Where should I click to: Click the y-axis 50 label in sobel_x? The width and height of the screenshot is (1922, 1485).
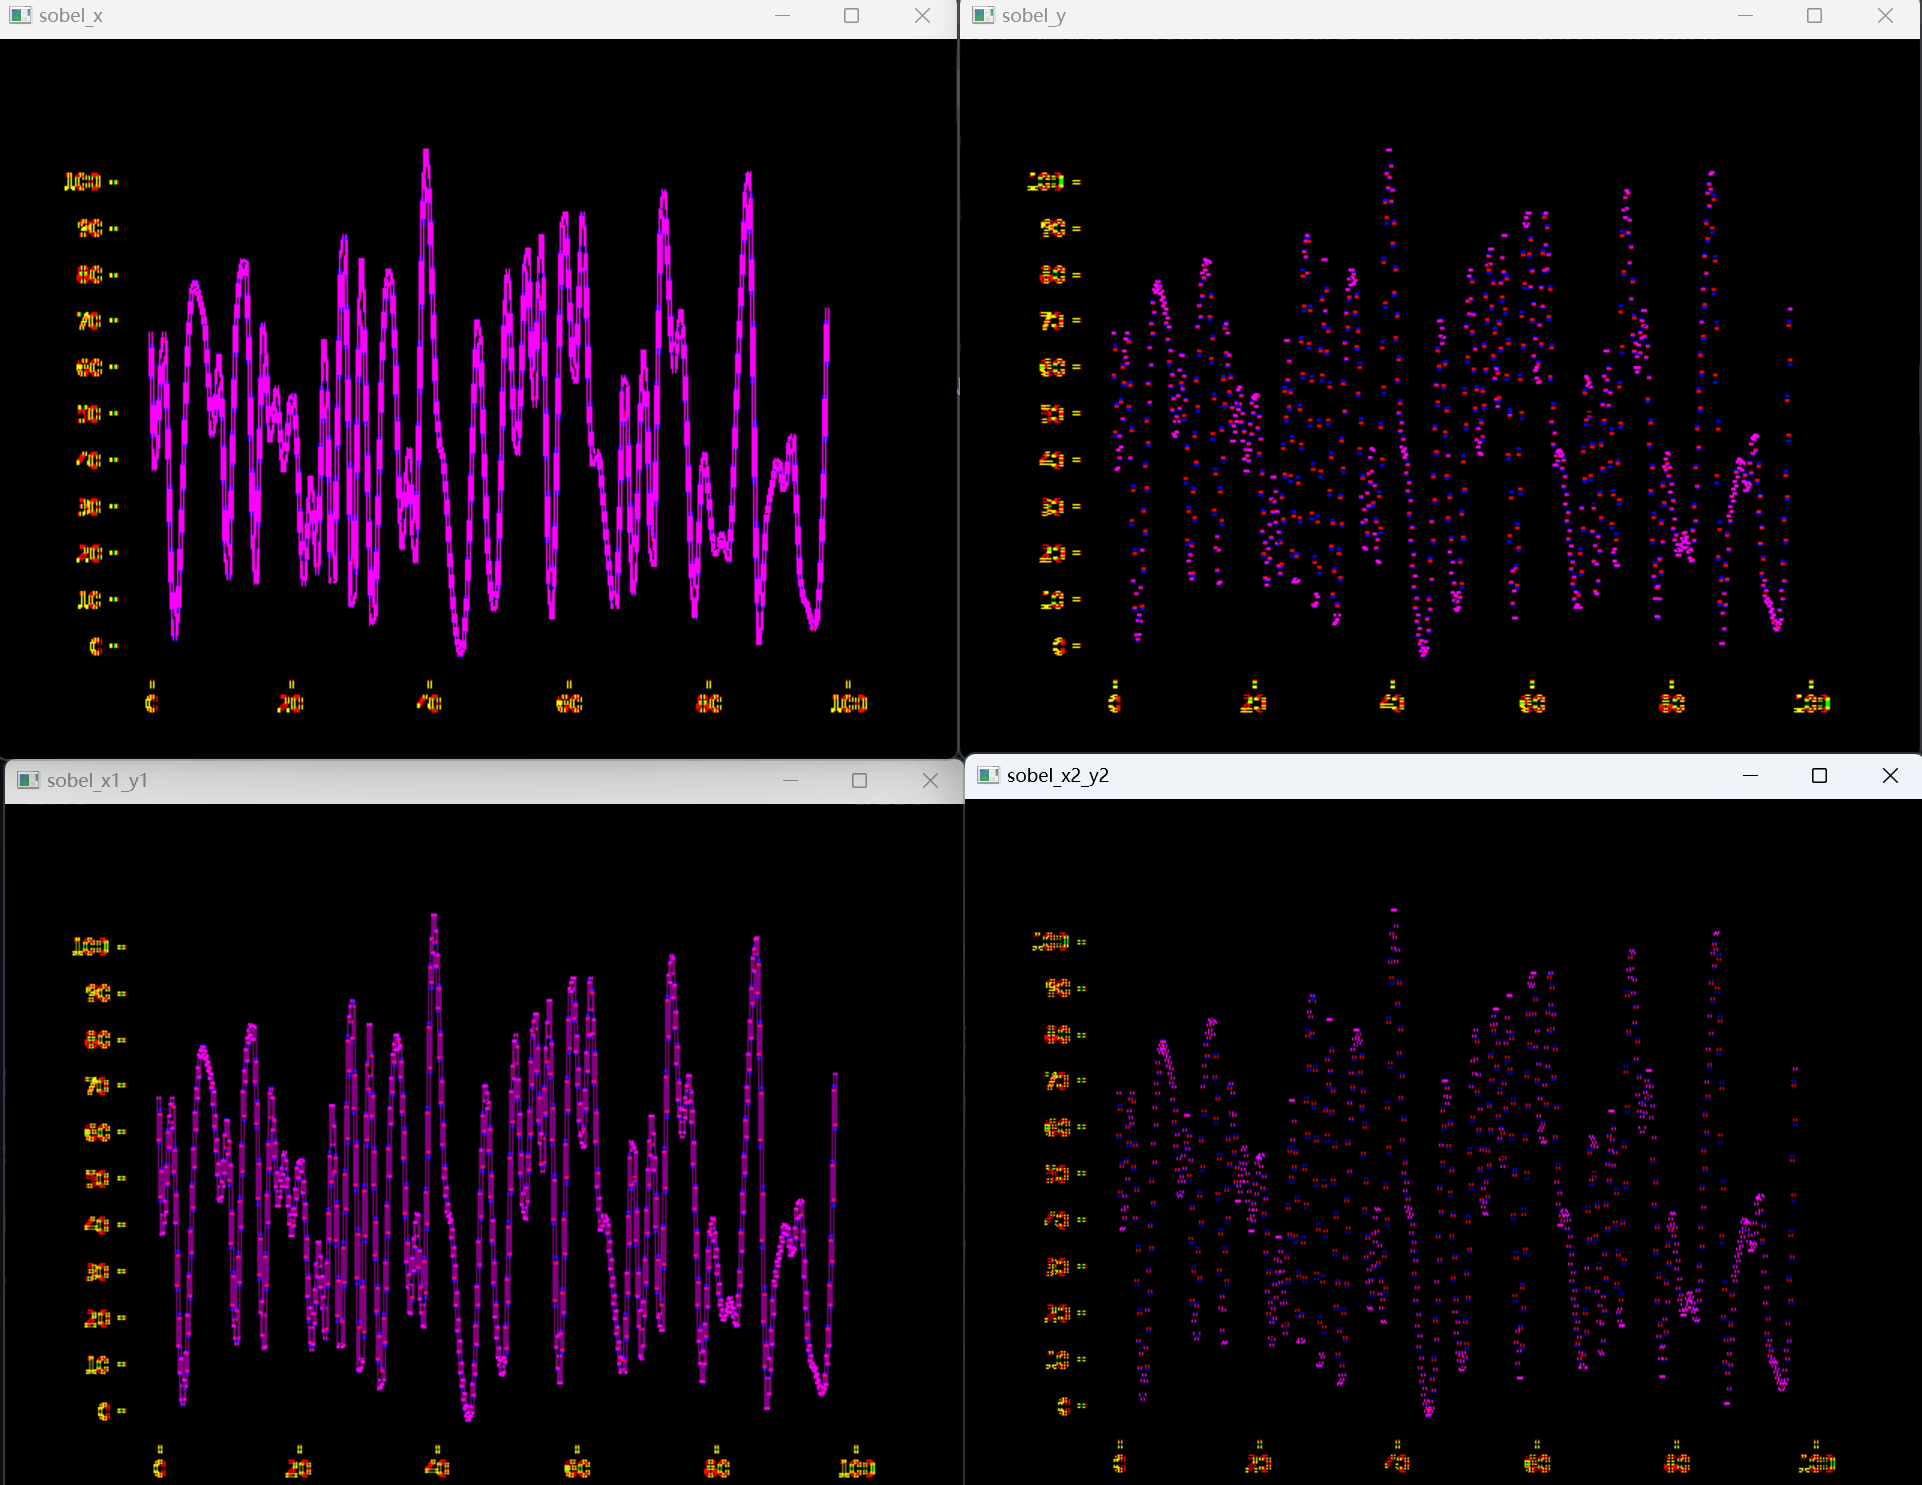tap(89, 413)
